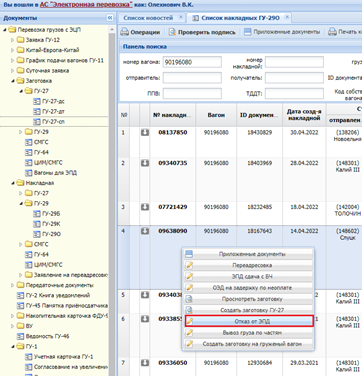Image resolution: width=362 pixels, height=376 pixels.
Task: Collapse the Документы side panel
Action: pyautogui.click(x=110, y=18)
